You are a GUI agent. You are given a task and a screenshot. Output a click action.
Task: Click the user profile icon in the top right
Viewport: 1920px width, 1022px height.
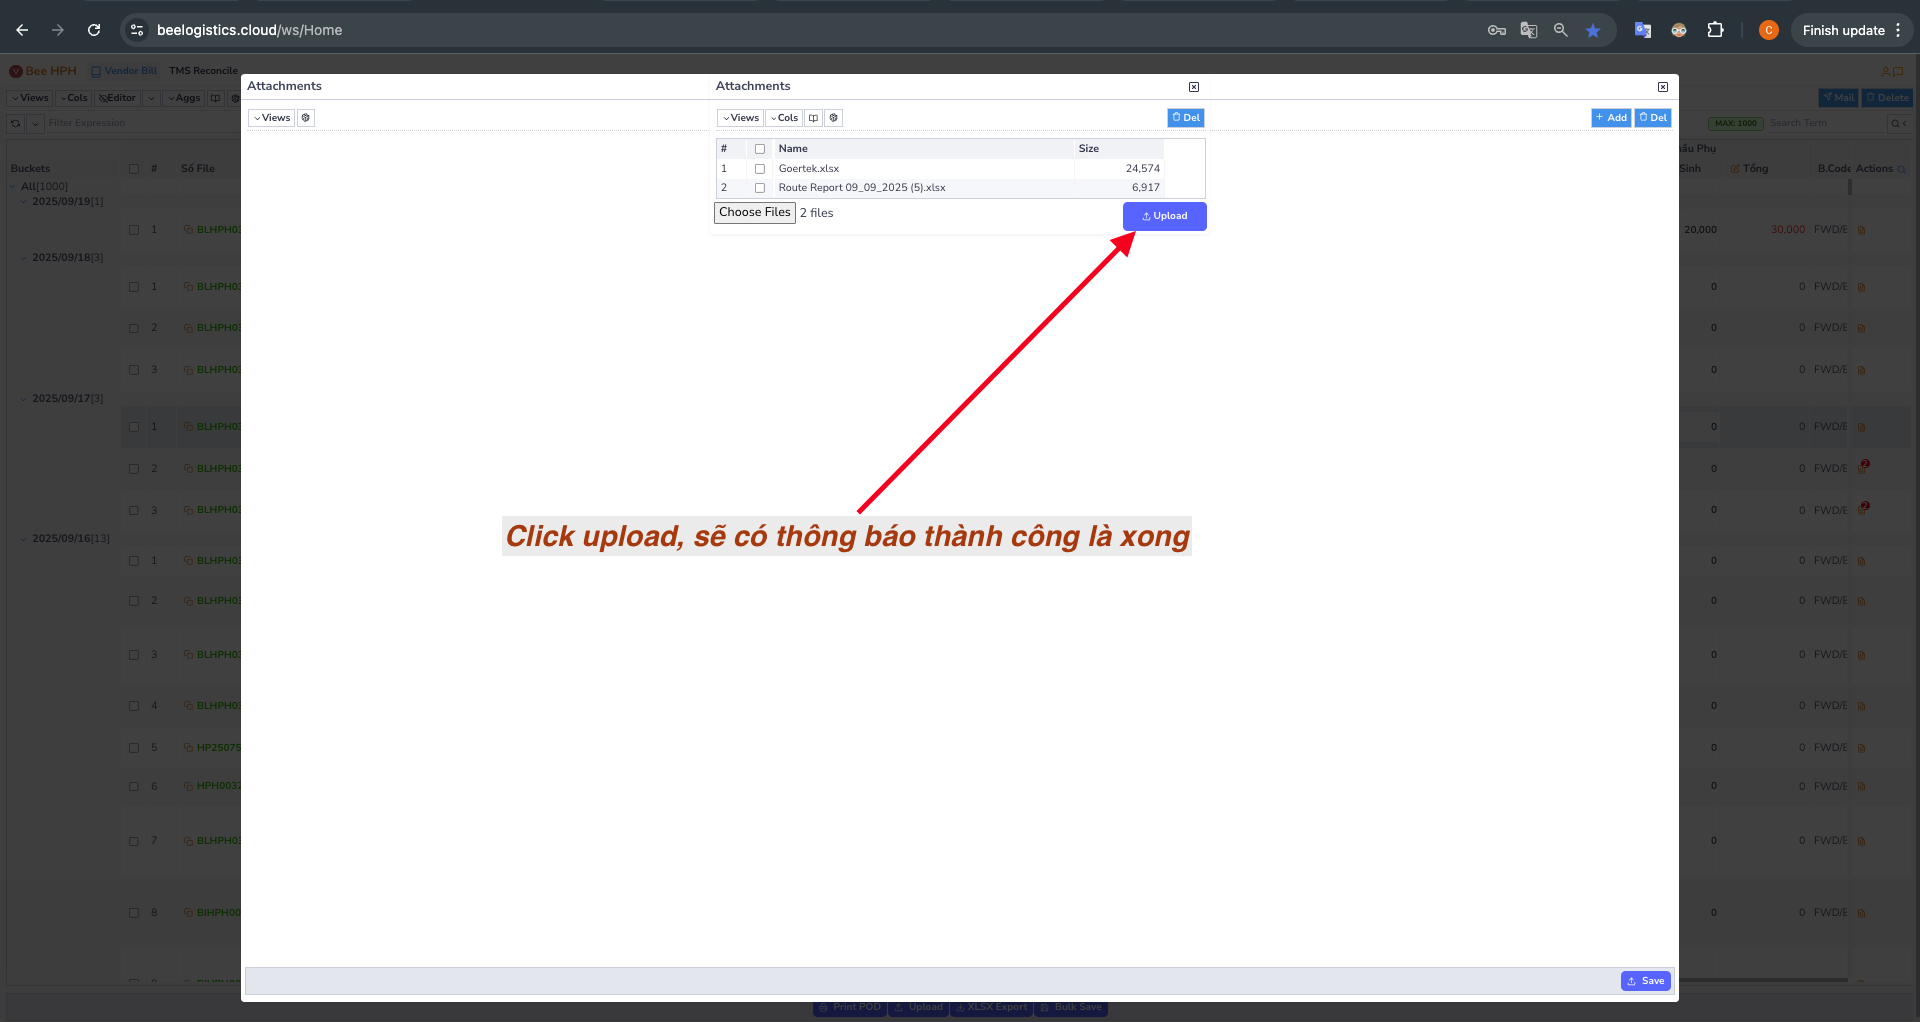tap(1768, 30)
